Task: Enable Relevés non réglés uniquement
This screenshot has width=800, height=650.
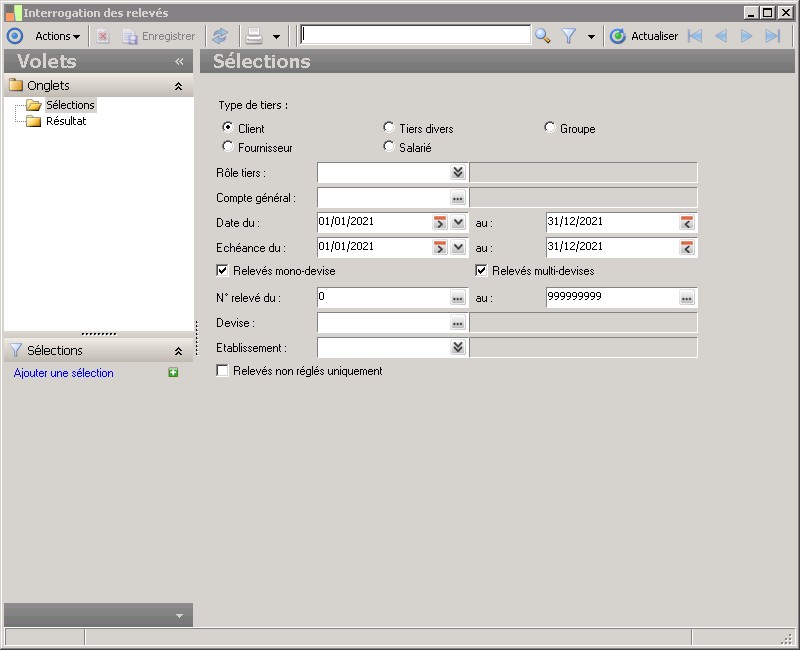Action: click(222, 370)
